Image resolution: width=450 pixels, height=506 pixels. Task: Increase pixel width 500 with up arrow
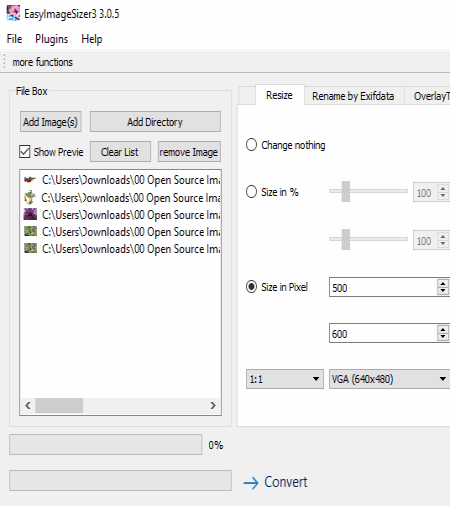coord(443,284)
